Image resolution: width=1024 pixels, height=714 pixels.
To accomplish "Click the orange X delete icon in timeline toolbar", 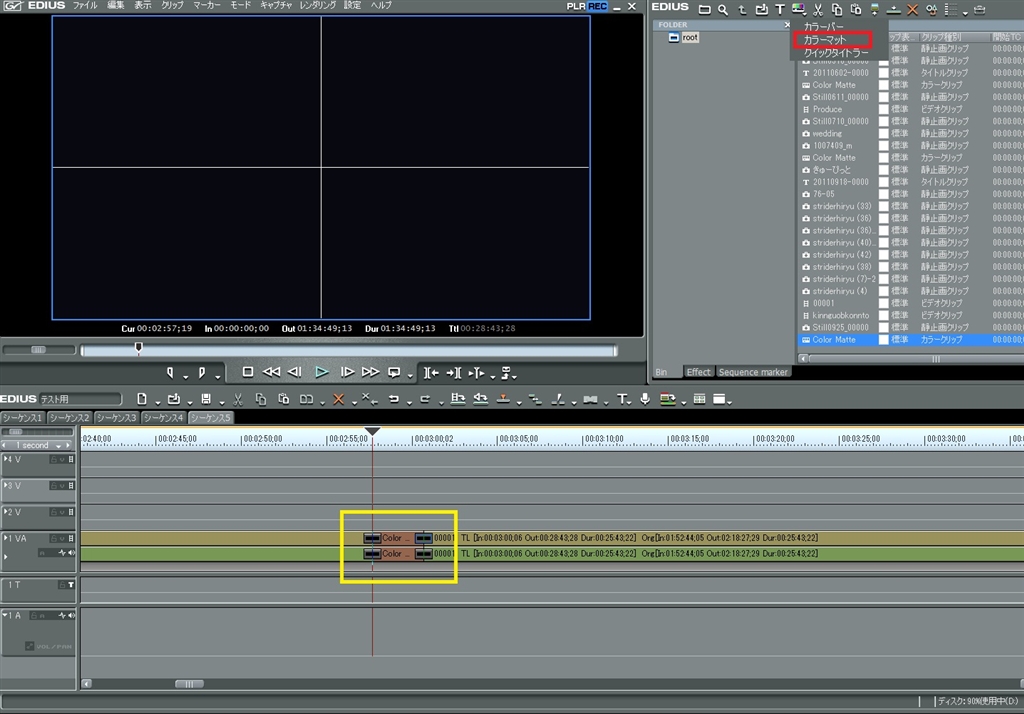I will point(339,399).
